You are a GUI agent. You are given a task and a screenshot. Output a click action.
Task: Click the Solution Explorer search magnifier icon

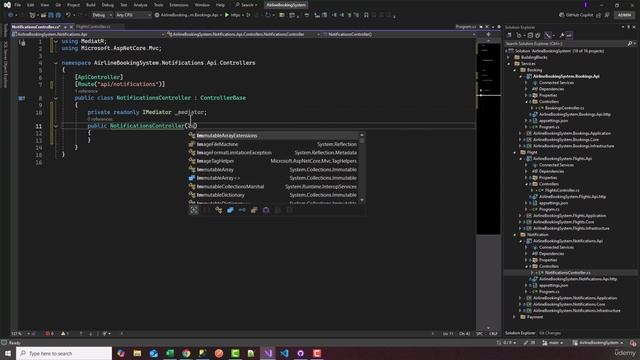[x=629, y=43]
